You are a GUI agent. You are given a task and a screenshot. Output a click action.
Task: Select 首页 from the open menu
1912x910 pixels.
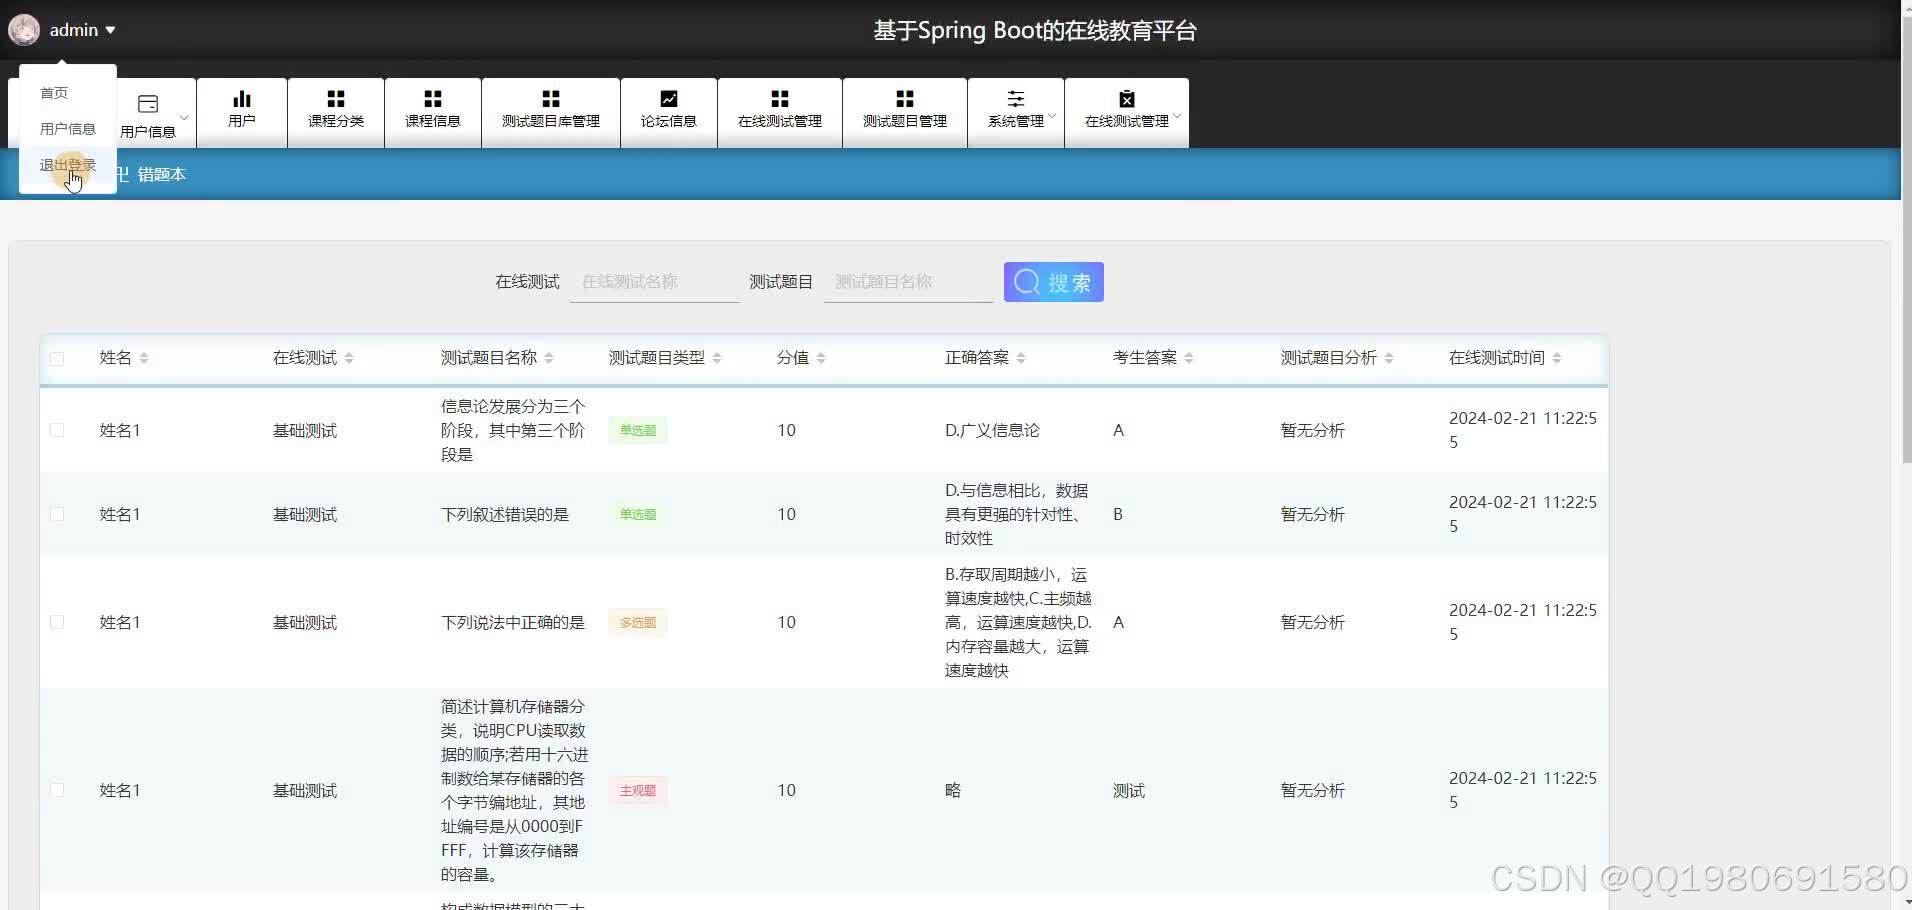tap(54, 92)
